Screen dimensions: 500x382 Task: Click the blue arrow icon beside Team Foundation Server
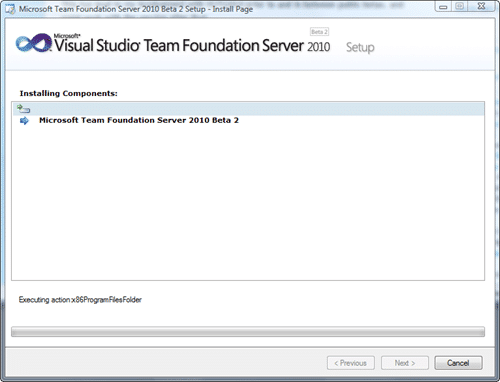[24, 121]
